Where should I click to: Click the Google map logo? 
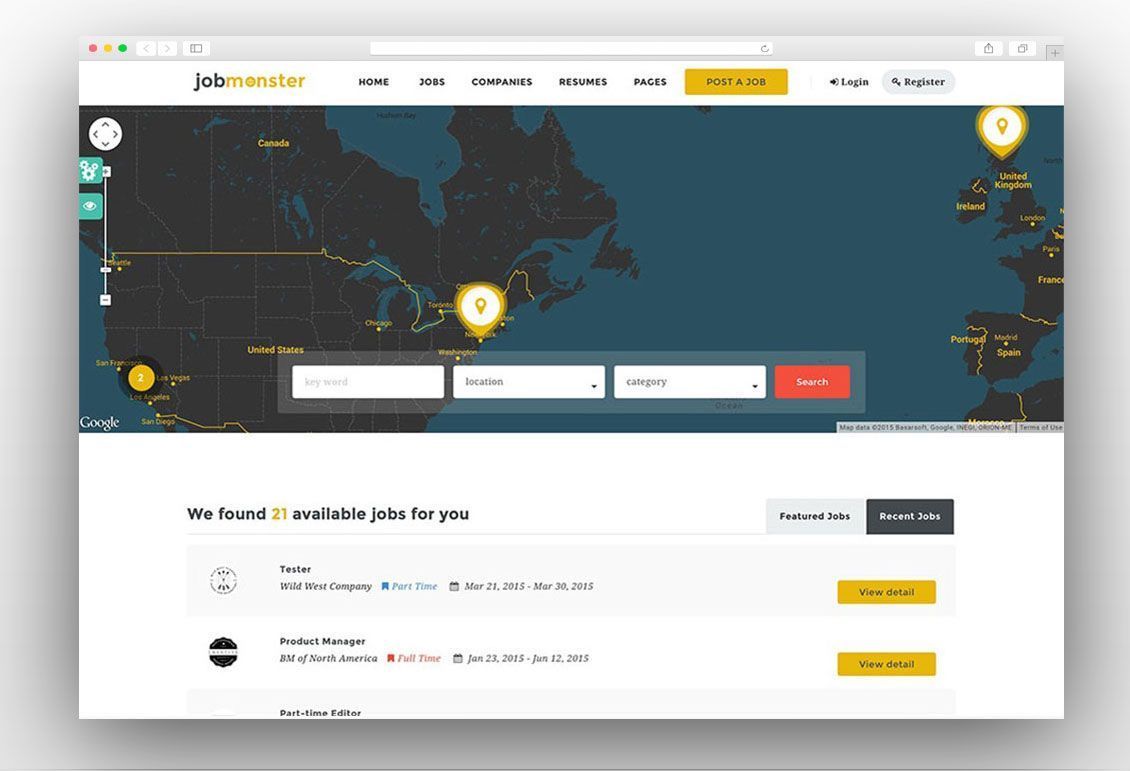(x=99, y=422)
